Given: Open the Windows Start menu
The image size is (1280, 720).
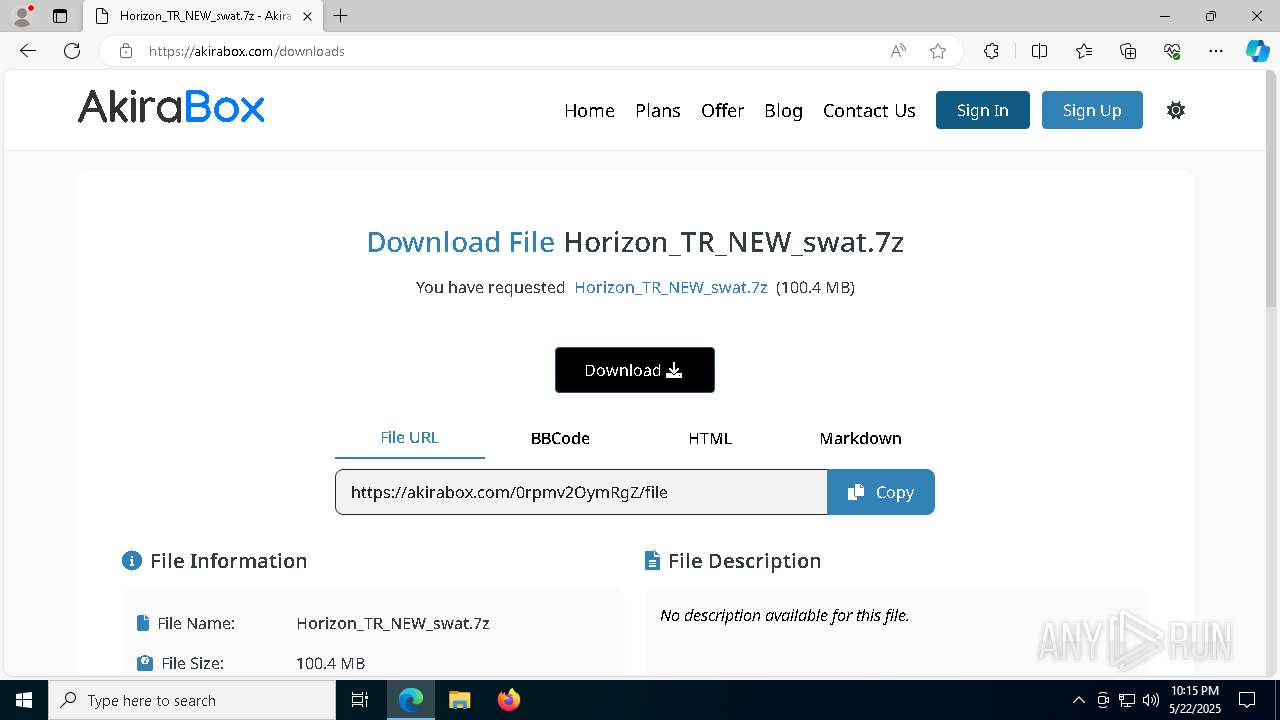Looking at the screenshot, I should pyautogui.click(x=24, y=700).
